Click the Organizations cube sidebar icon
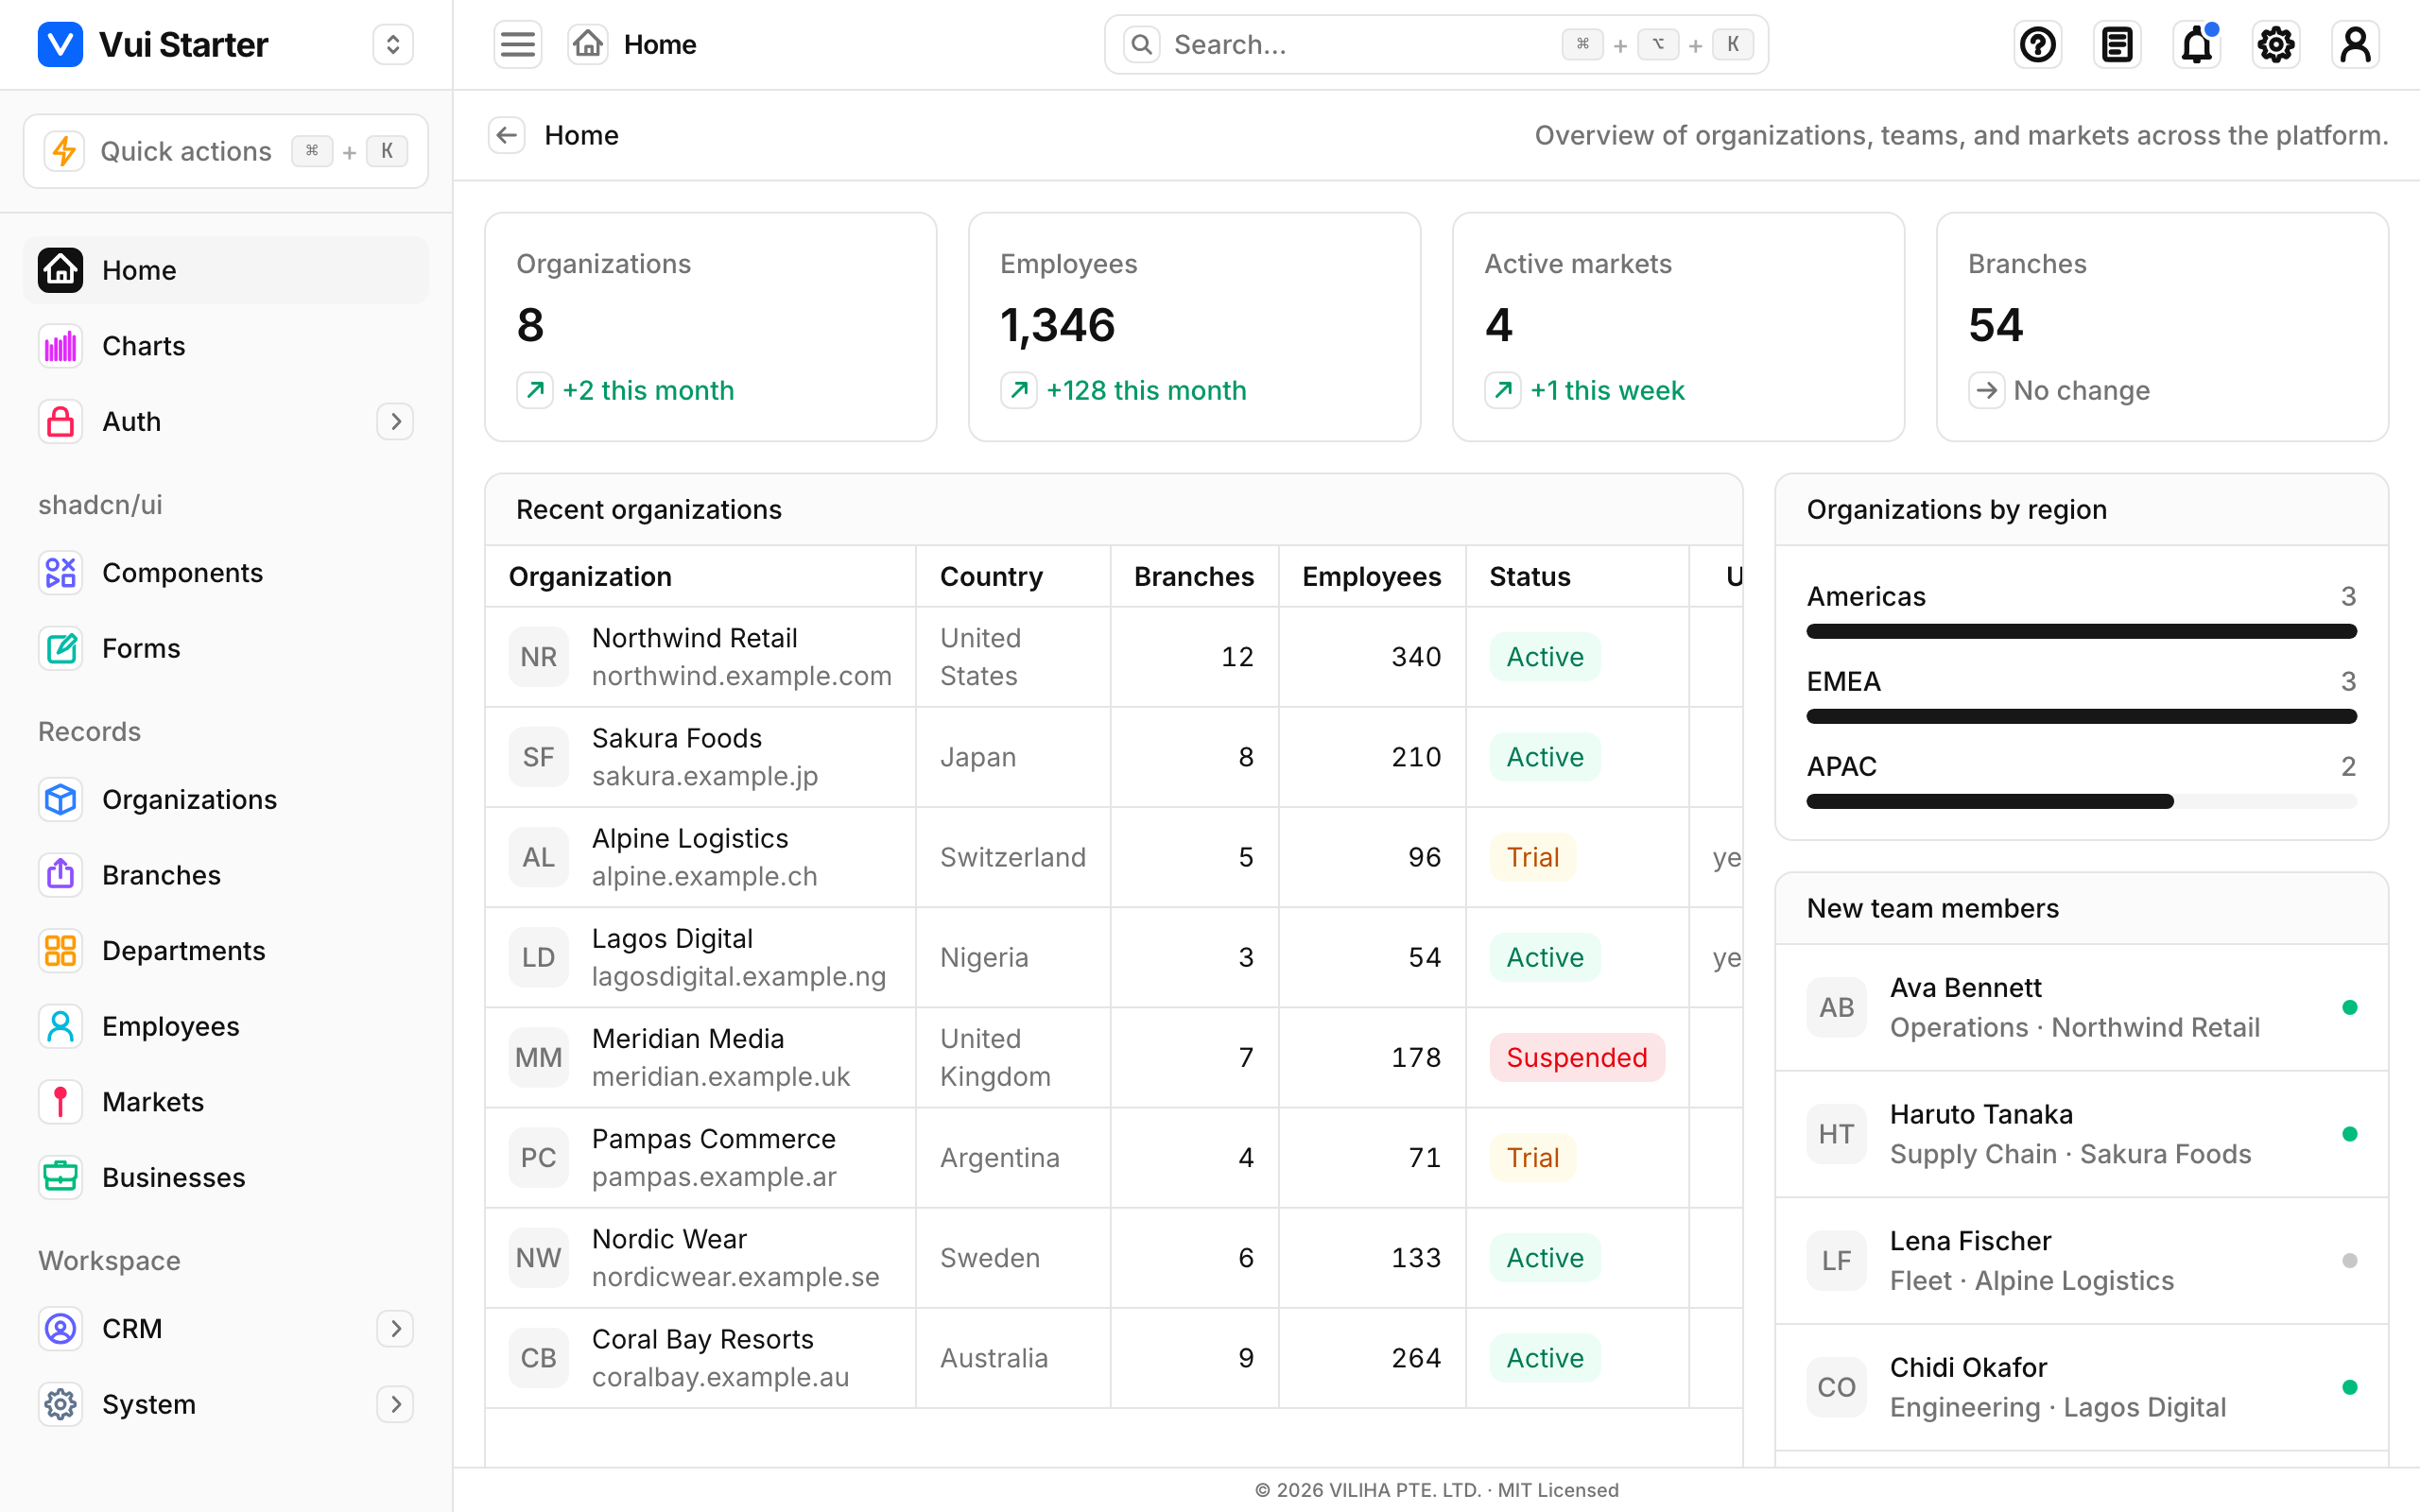The height and width of the screenshot is (1512, 2420). pyautogui.click(x=60, y=799)
